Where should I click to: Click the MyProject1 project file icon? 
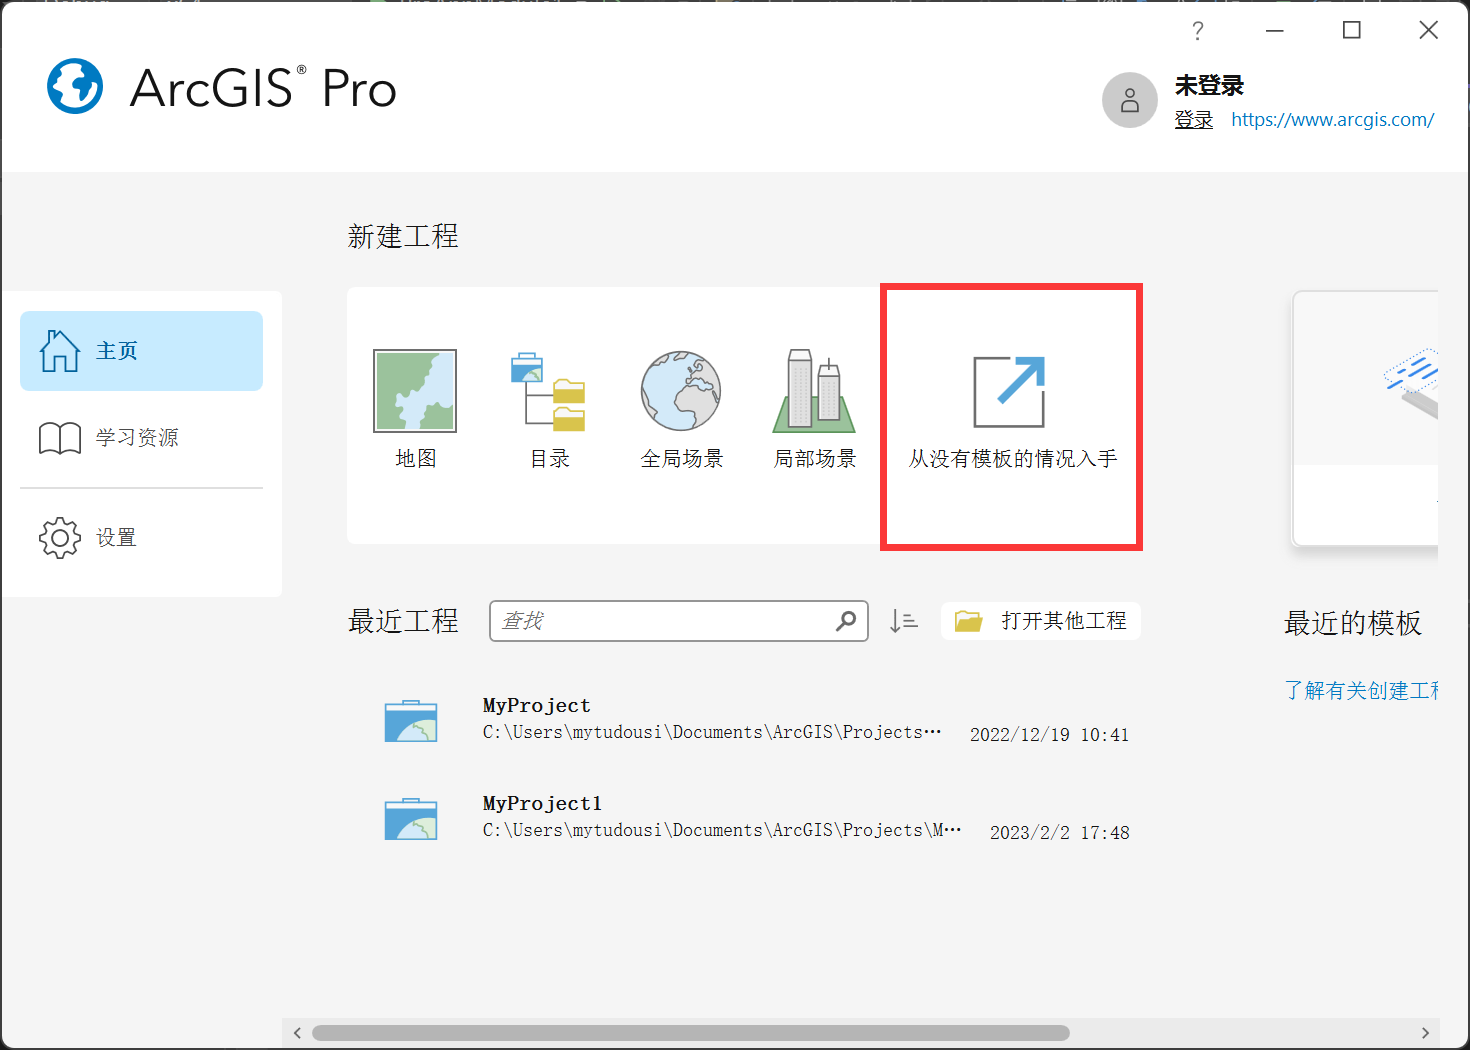[x=411, y=819]
